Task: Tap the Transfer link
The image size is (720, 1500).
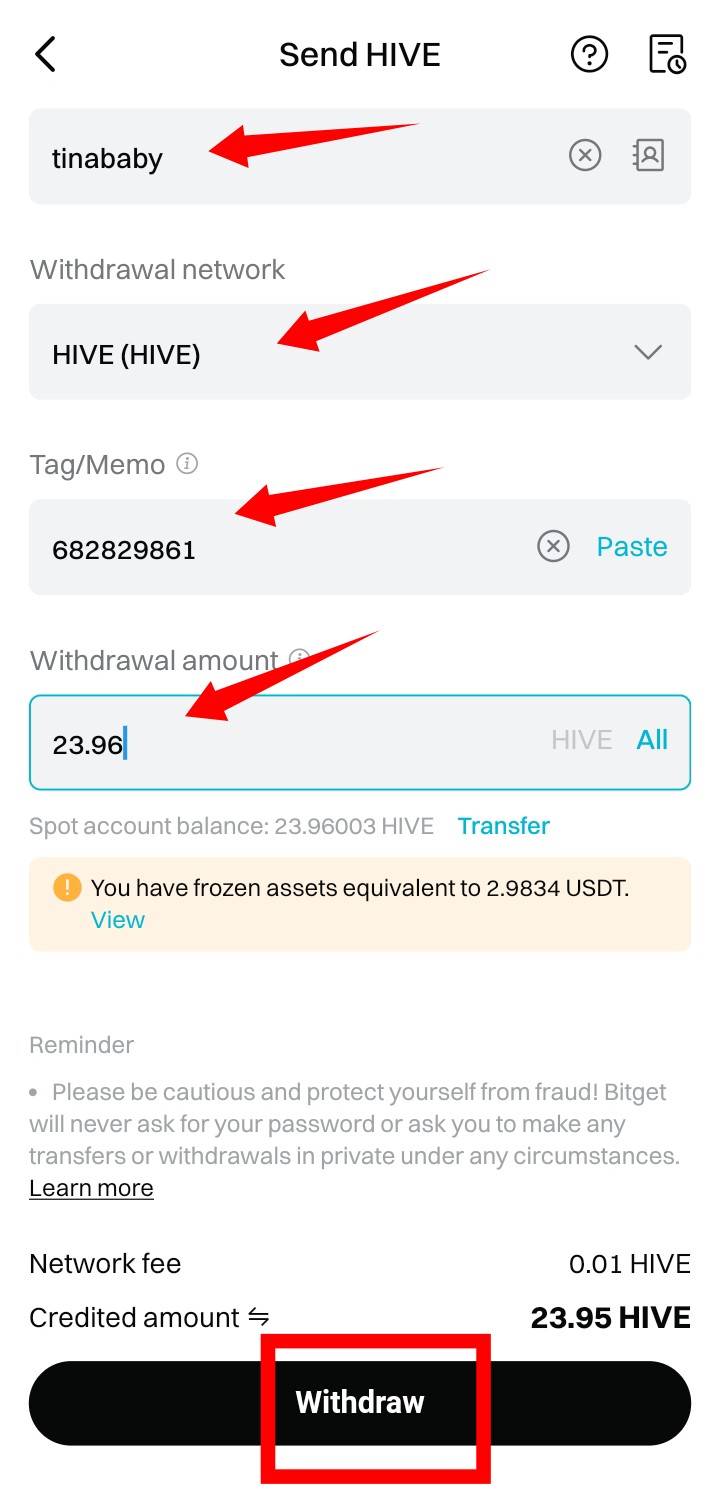Action: [504, 826]
